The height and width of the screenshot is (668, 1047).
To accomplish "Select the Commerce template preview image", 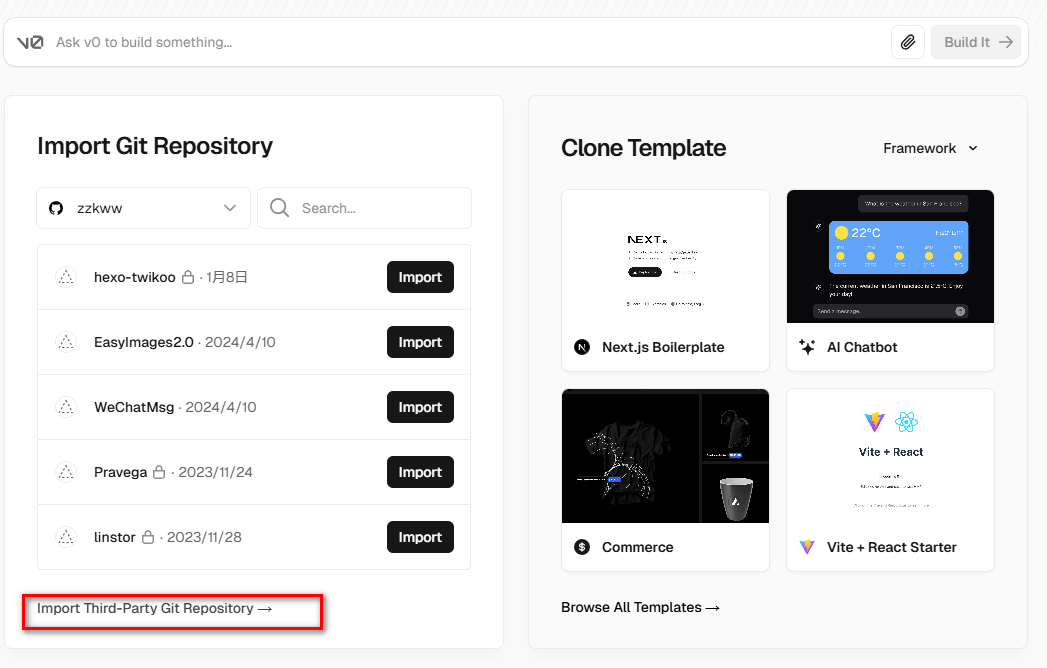I will click(665, 456).
